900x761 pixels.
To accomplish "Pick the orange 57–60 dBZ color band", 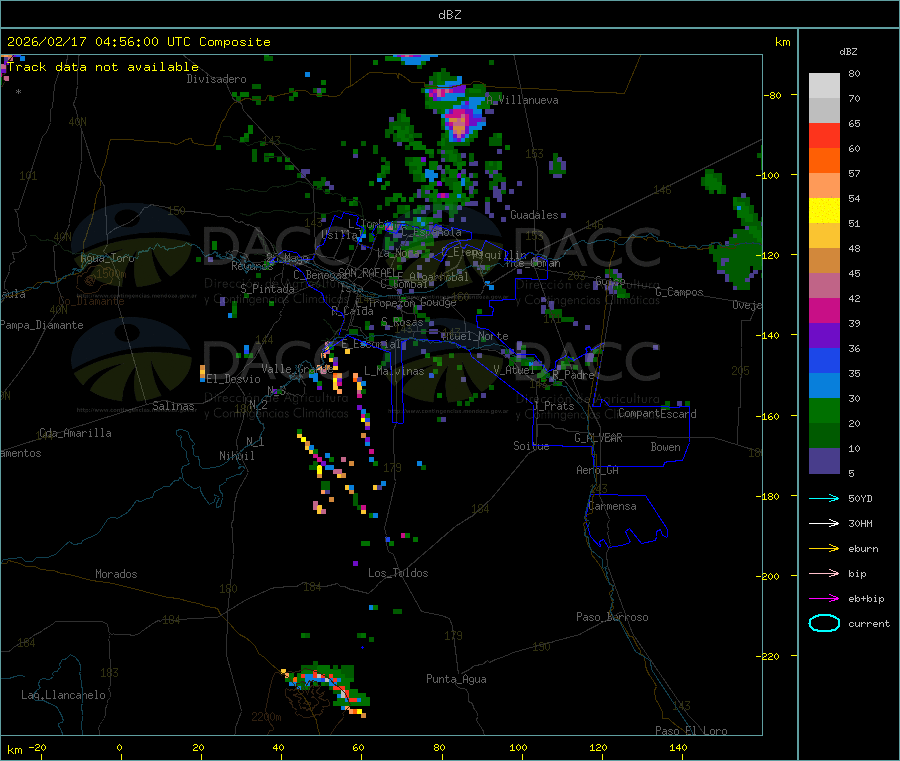I will [824, 161].
